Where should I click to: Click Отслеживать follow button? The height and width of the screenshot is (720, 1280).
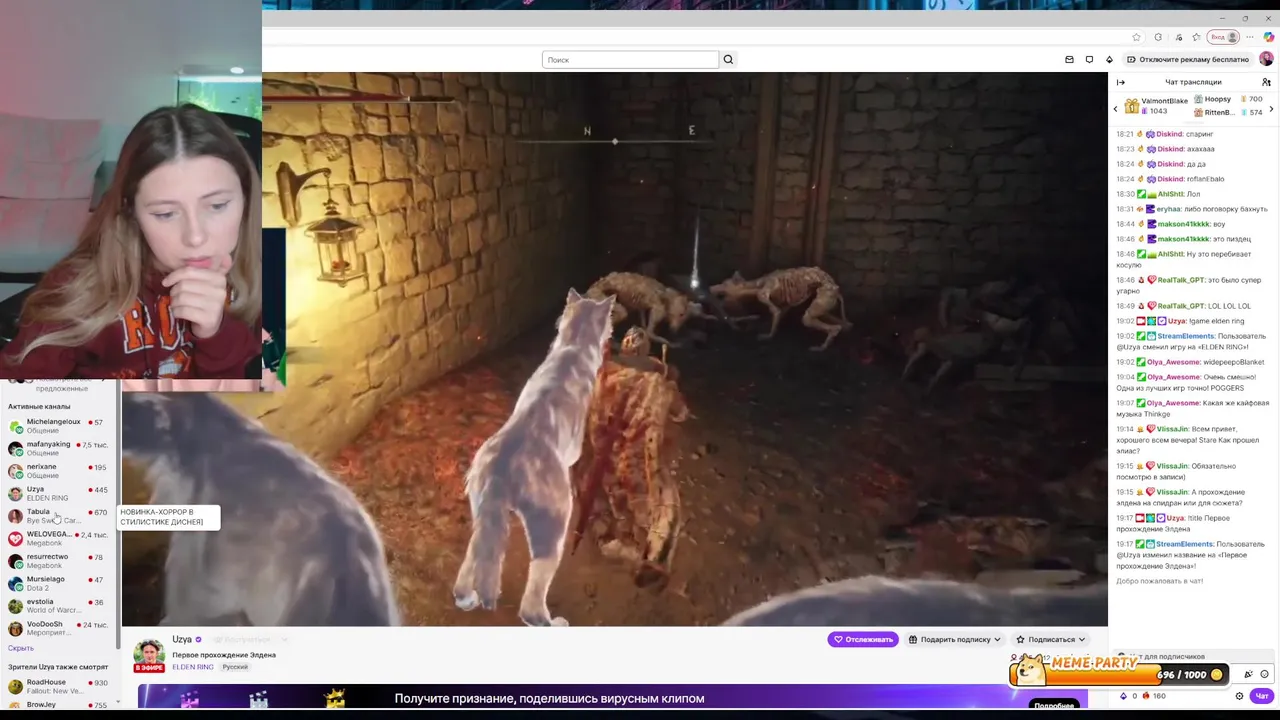[863, 639]
